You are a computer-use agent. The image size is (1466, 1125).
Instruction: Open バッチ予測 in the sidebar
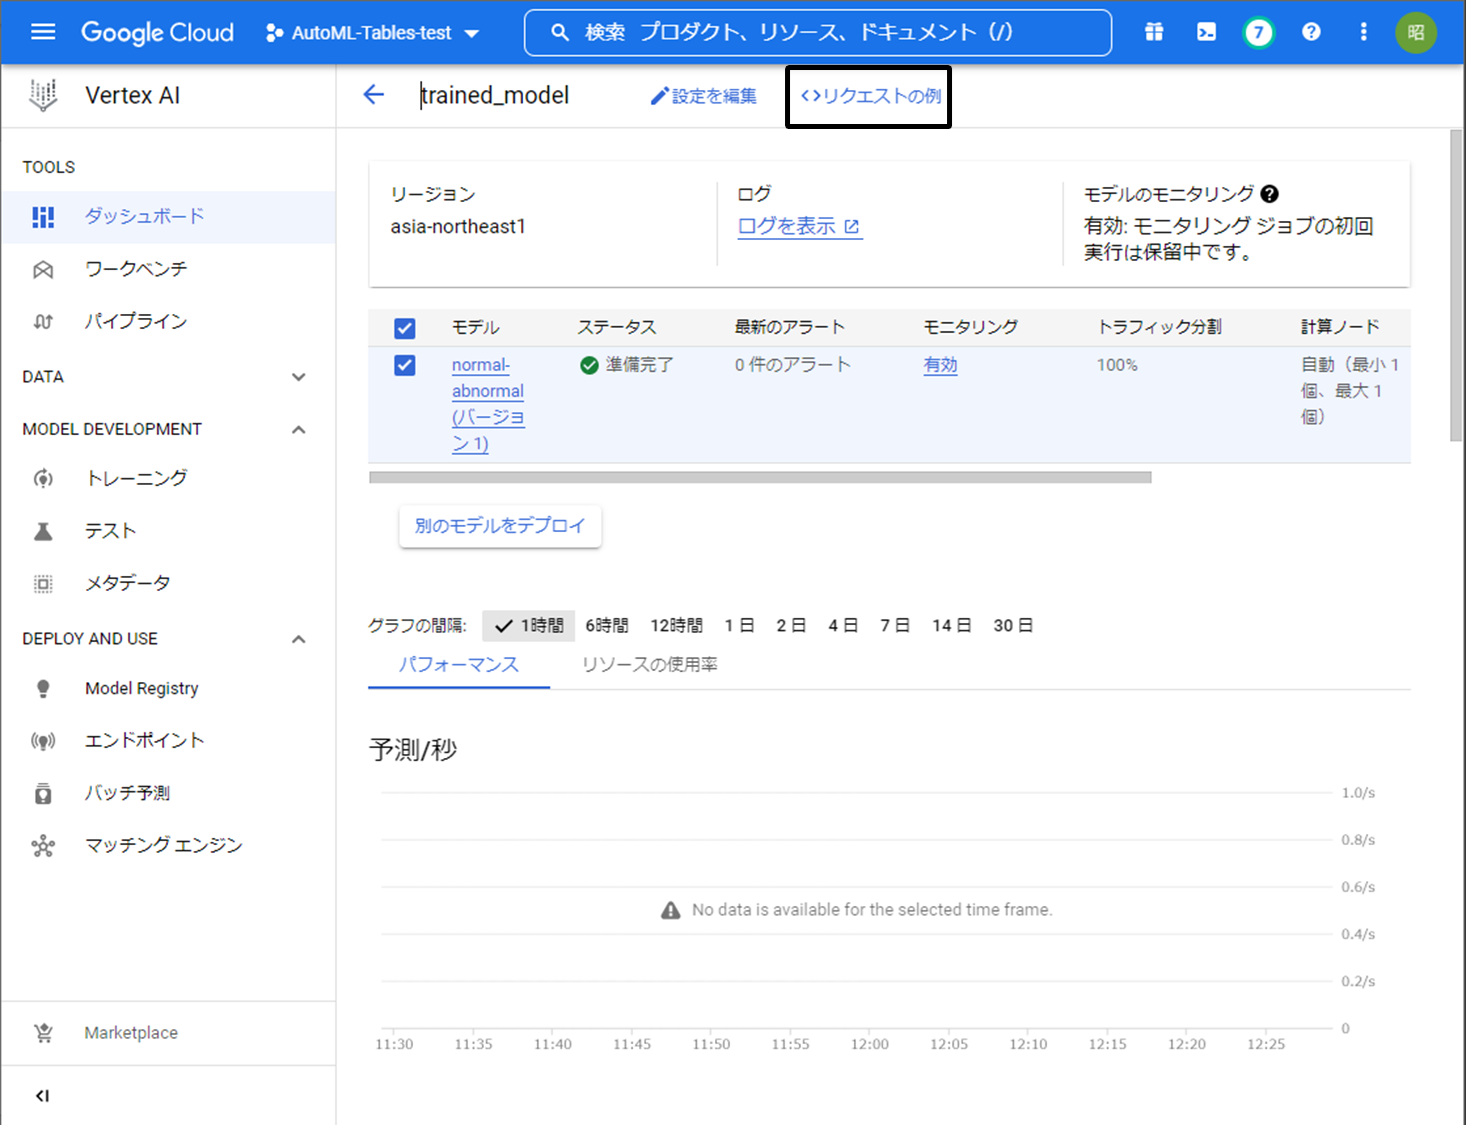click(168, 793)
